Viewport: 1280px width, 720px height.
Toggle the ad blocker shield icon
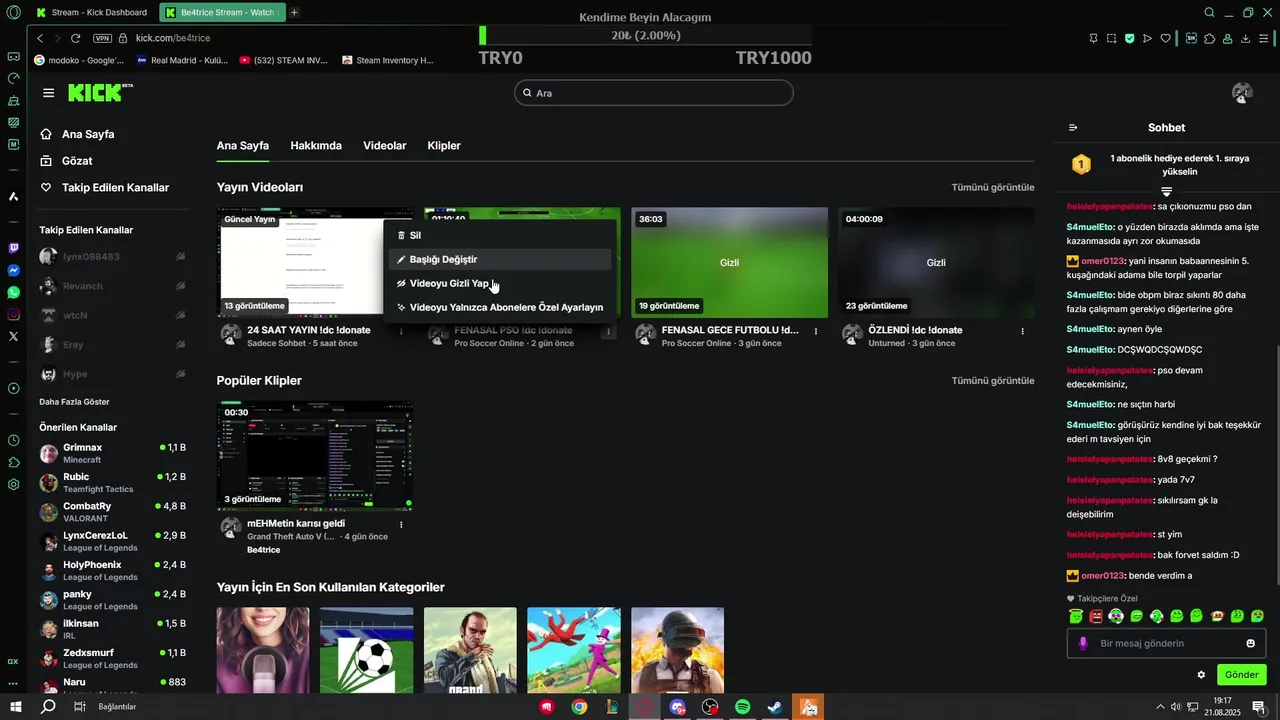[1129, 38]
